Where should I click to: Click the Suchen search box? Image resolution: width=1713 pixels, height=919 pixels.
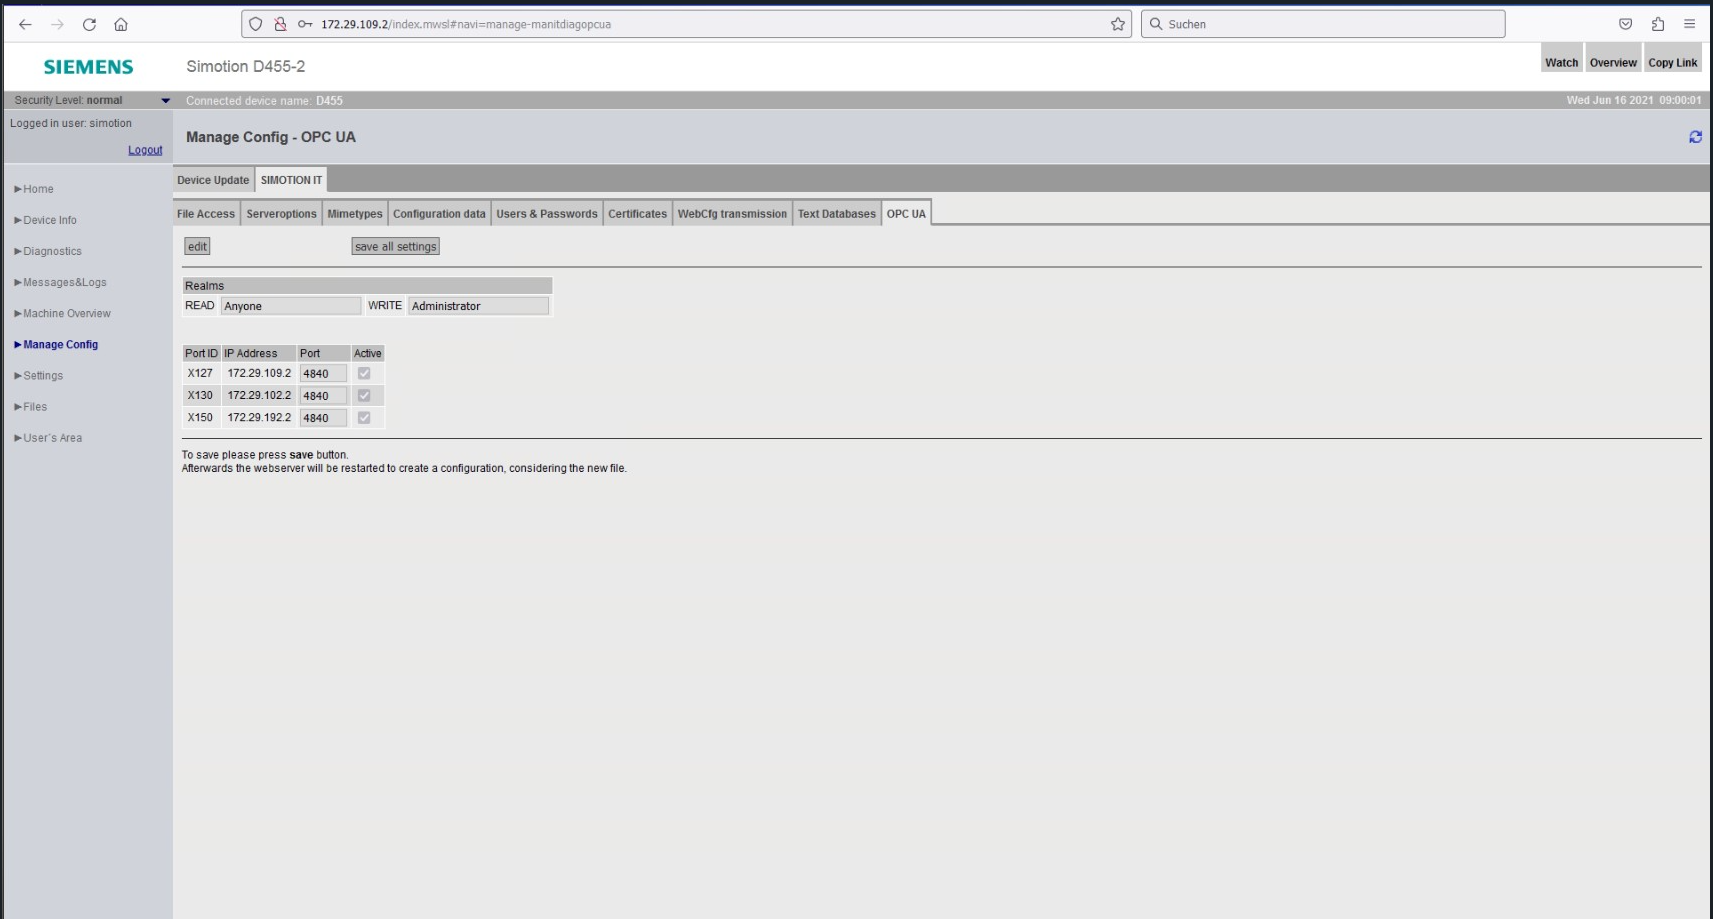1323,24
